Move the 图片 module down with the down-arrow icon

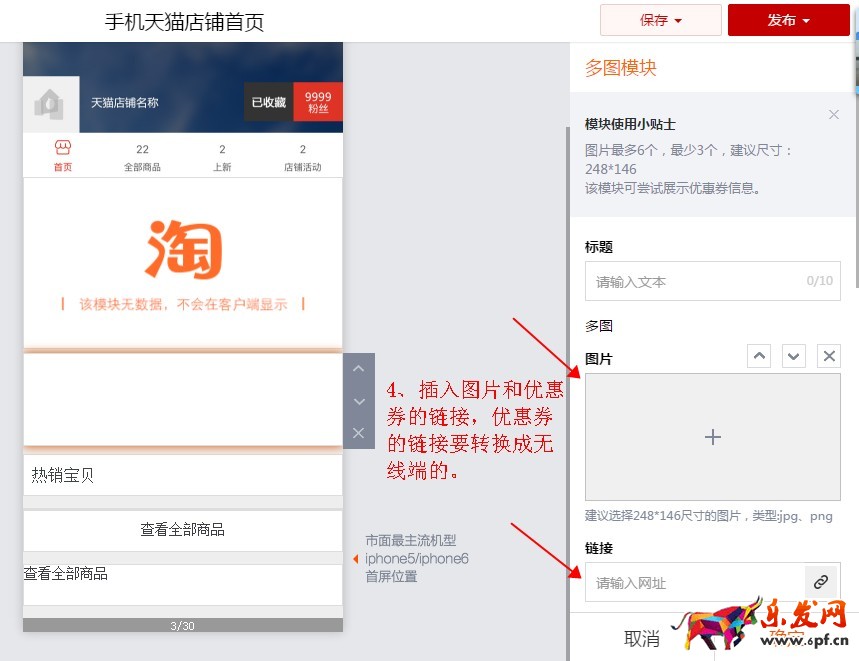click(x=793, y=355)
